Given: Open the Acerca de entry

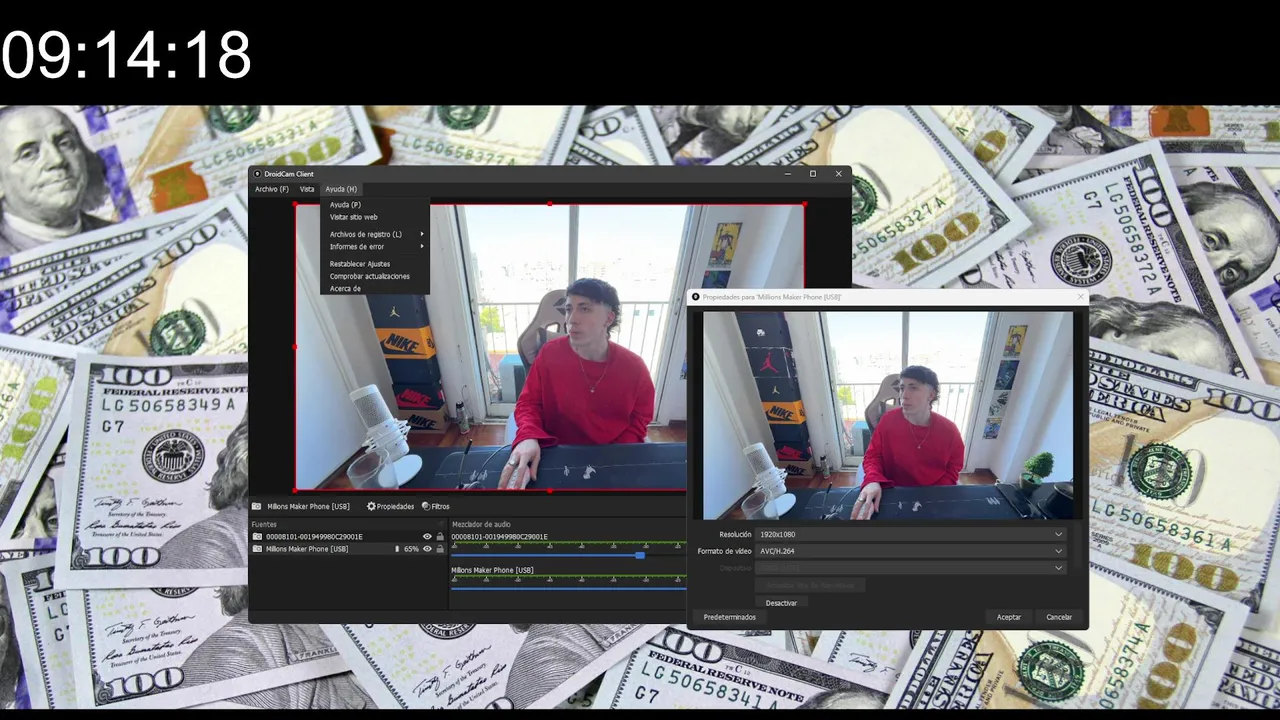Looking at the screenshot, I should (375, 288).
